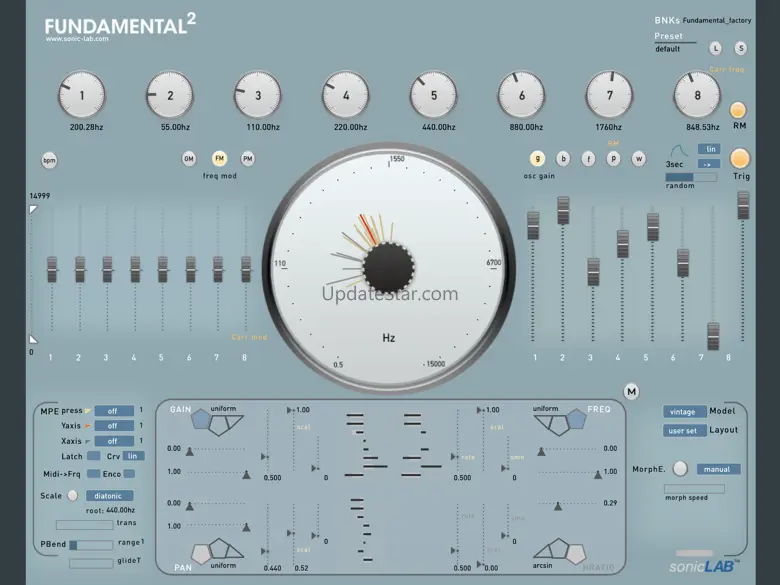Click oscillator knob 1 at 200.28hz

82,95
